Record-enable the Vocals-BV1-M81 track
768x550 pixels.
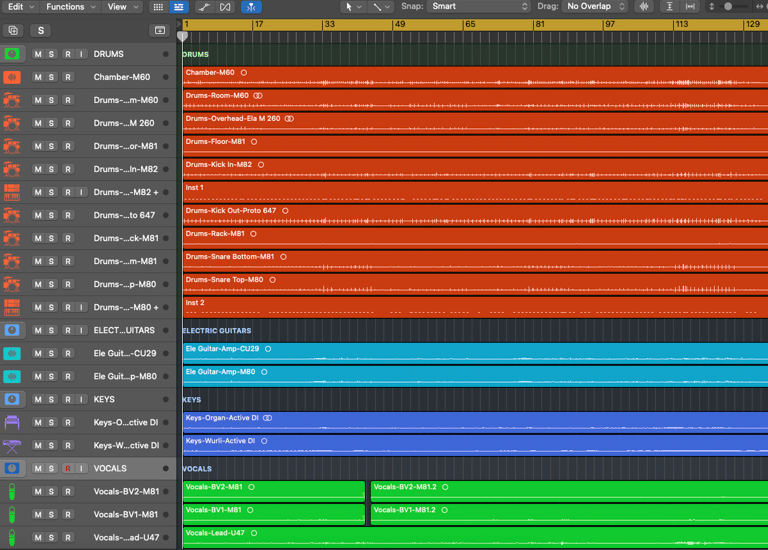tap(68, 514)
